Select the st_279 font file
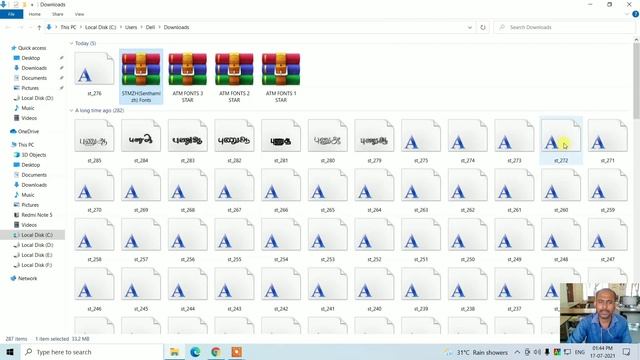 (x=374, y=141)
